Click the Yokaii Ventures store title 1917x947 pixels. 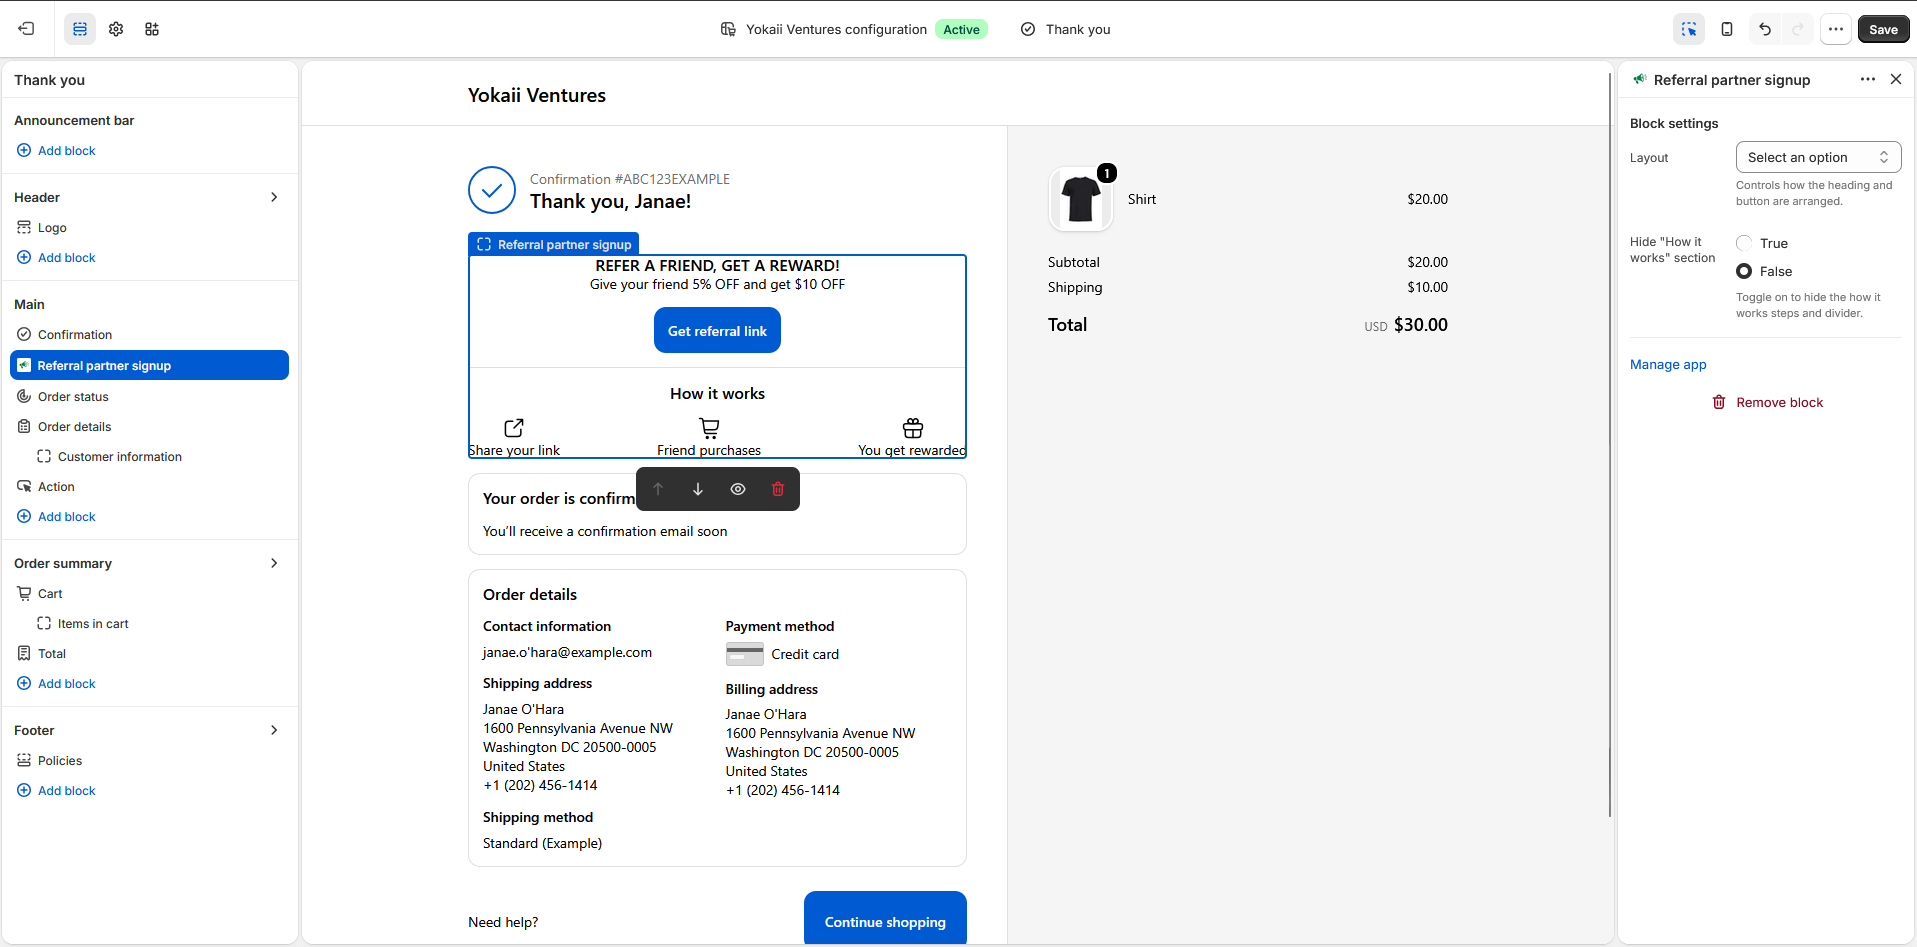tap(537, 95)
